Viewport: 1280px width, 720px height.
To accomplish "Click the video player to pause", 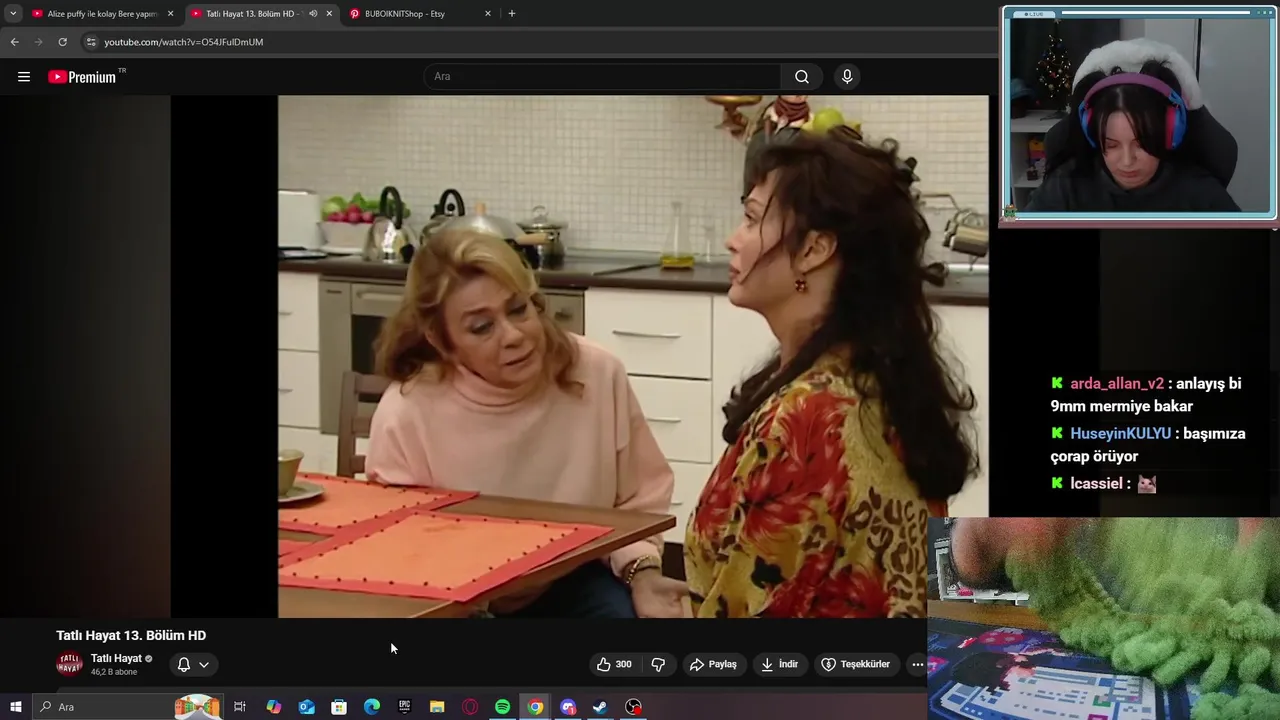I will coord(633,356).
